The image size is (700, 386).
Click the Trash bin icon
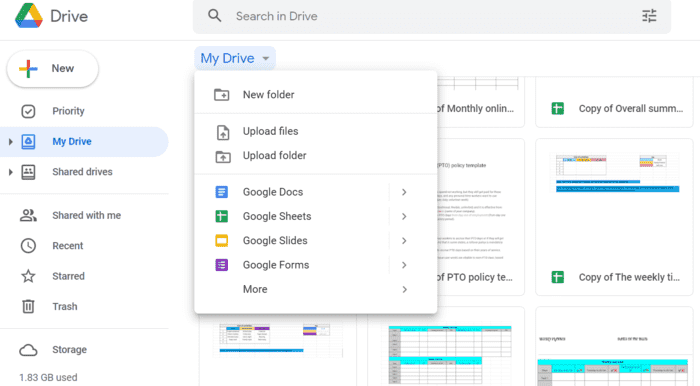point(28,307)
